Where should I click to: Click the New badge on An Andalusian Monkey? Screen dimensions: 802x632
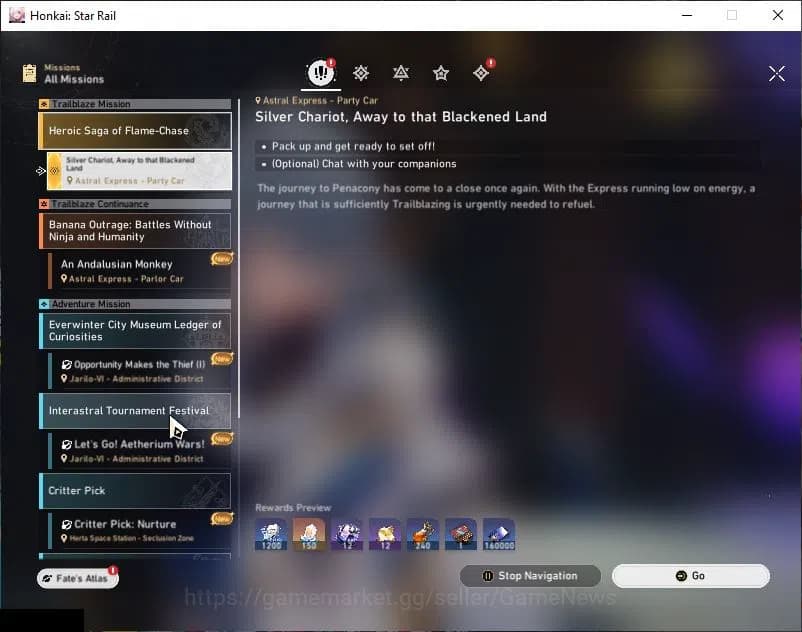222,259
